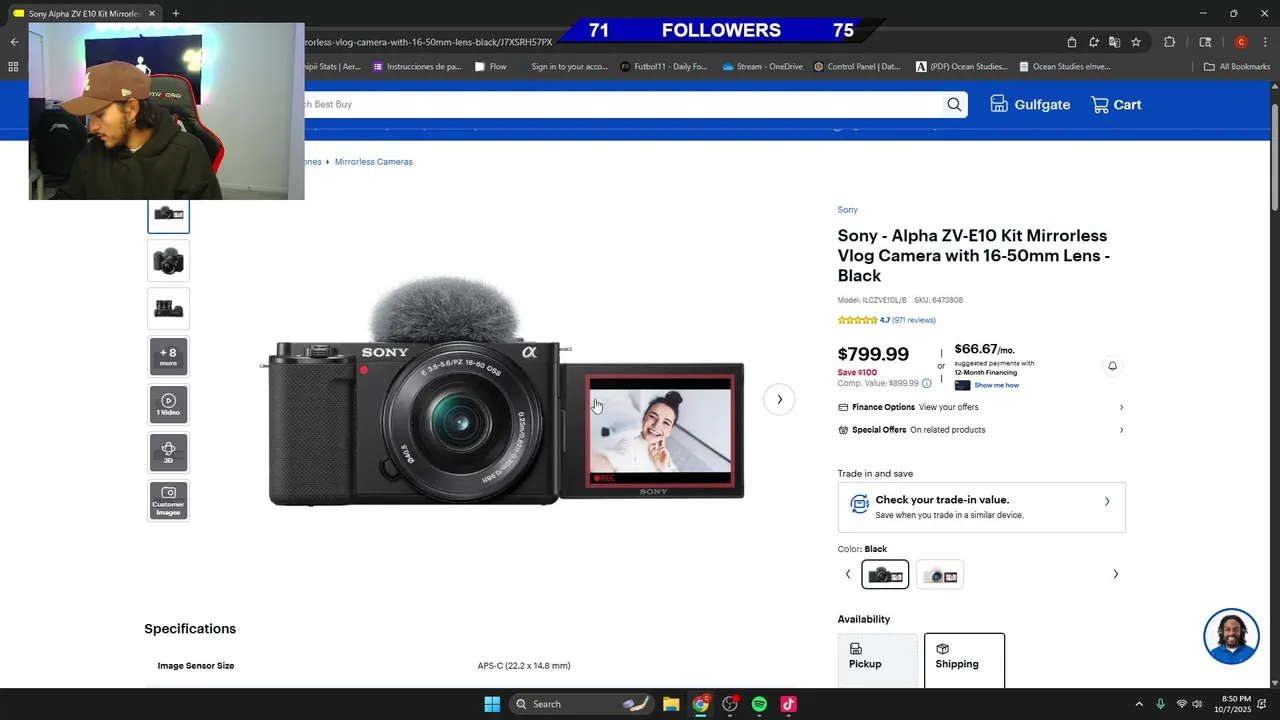The image size is (1280, 720).
Task: Select the first camera front thumbnail
Action: 168,214
